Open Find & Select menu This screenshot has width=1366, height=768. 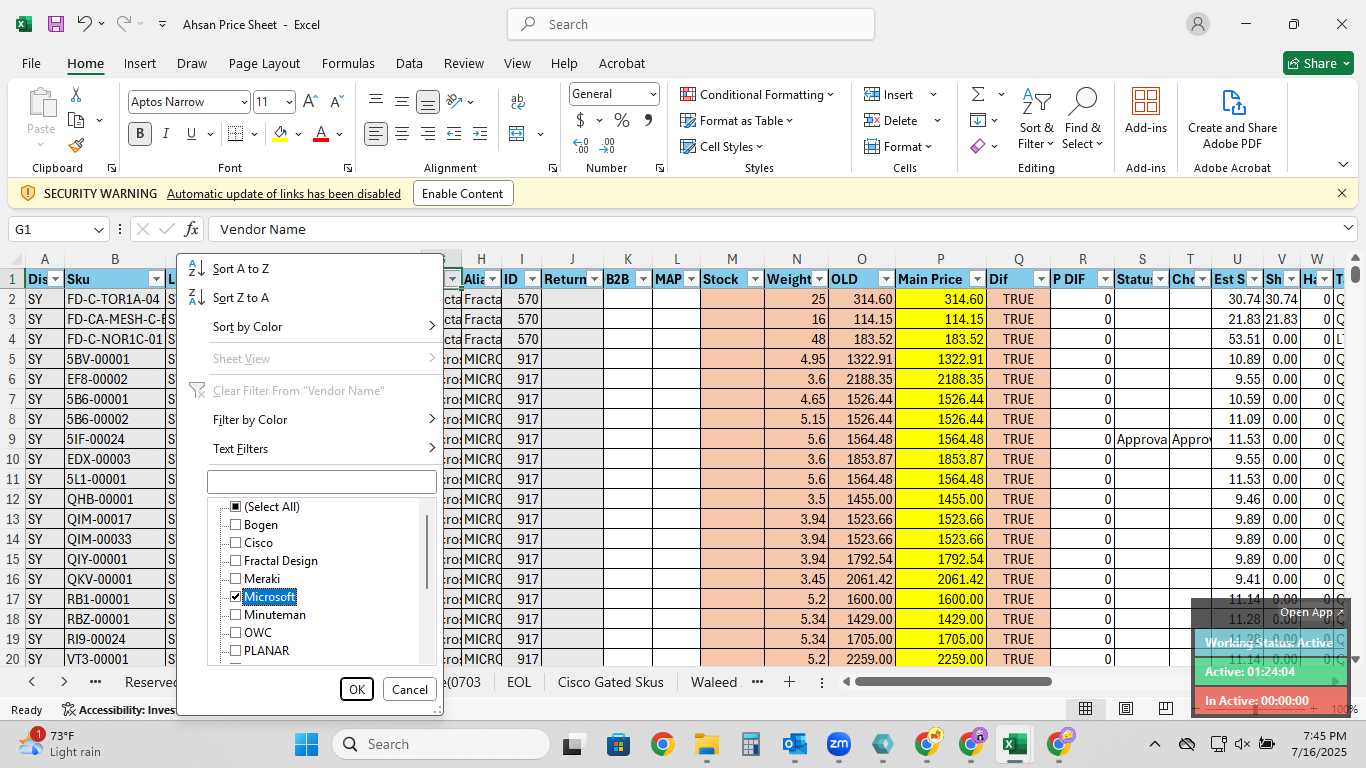coord(1083,119)
